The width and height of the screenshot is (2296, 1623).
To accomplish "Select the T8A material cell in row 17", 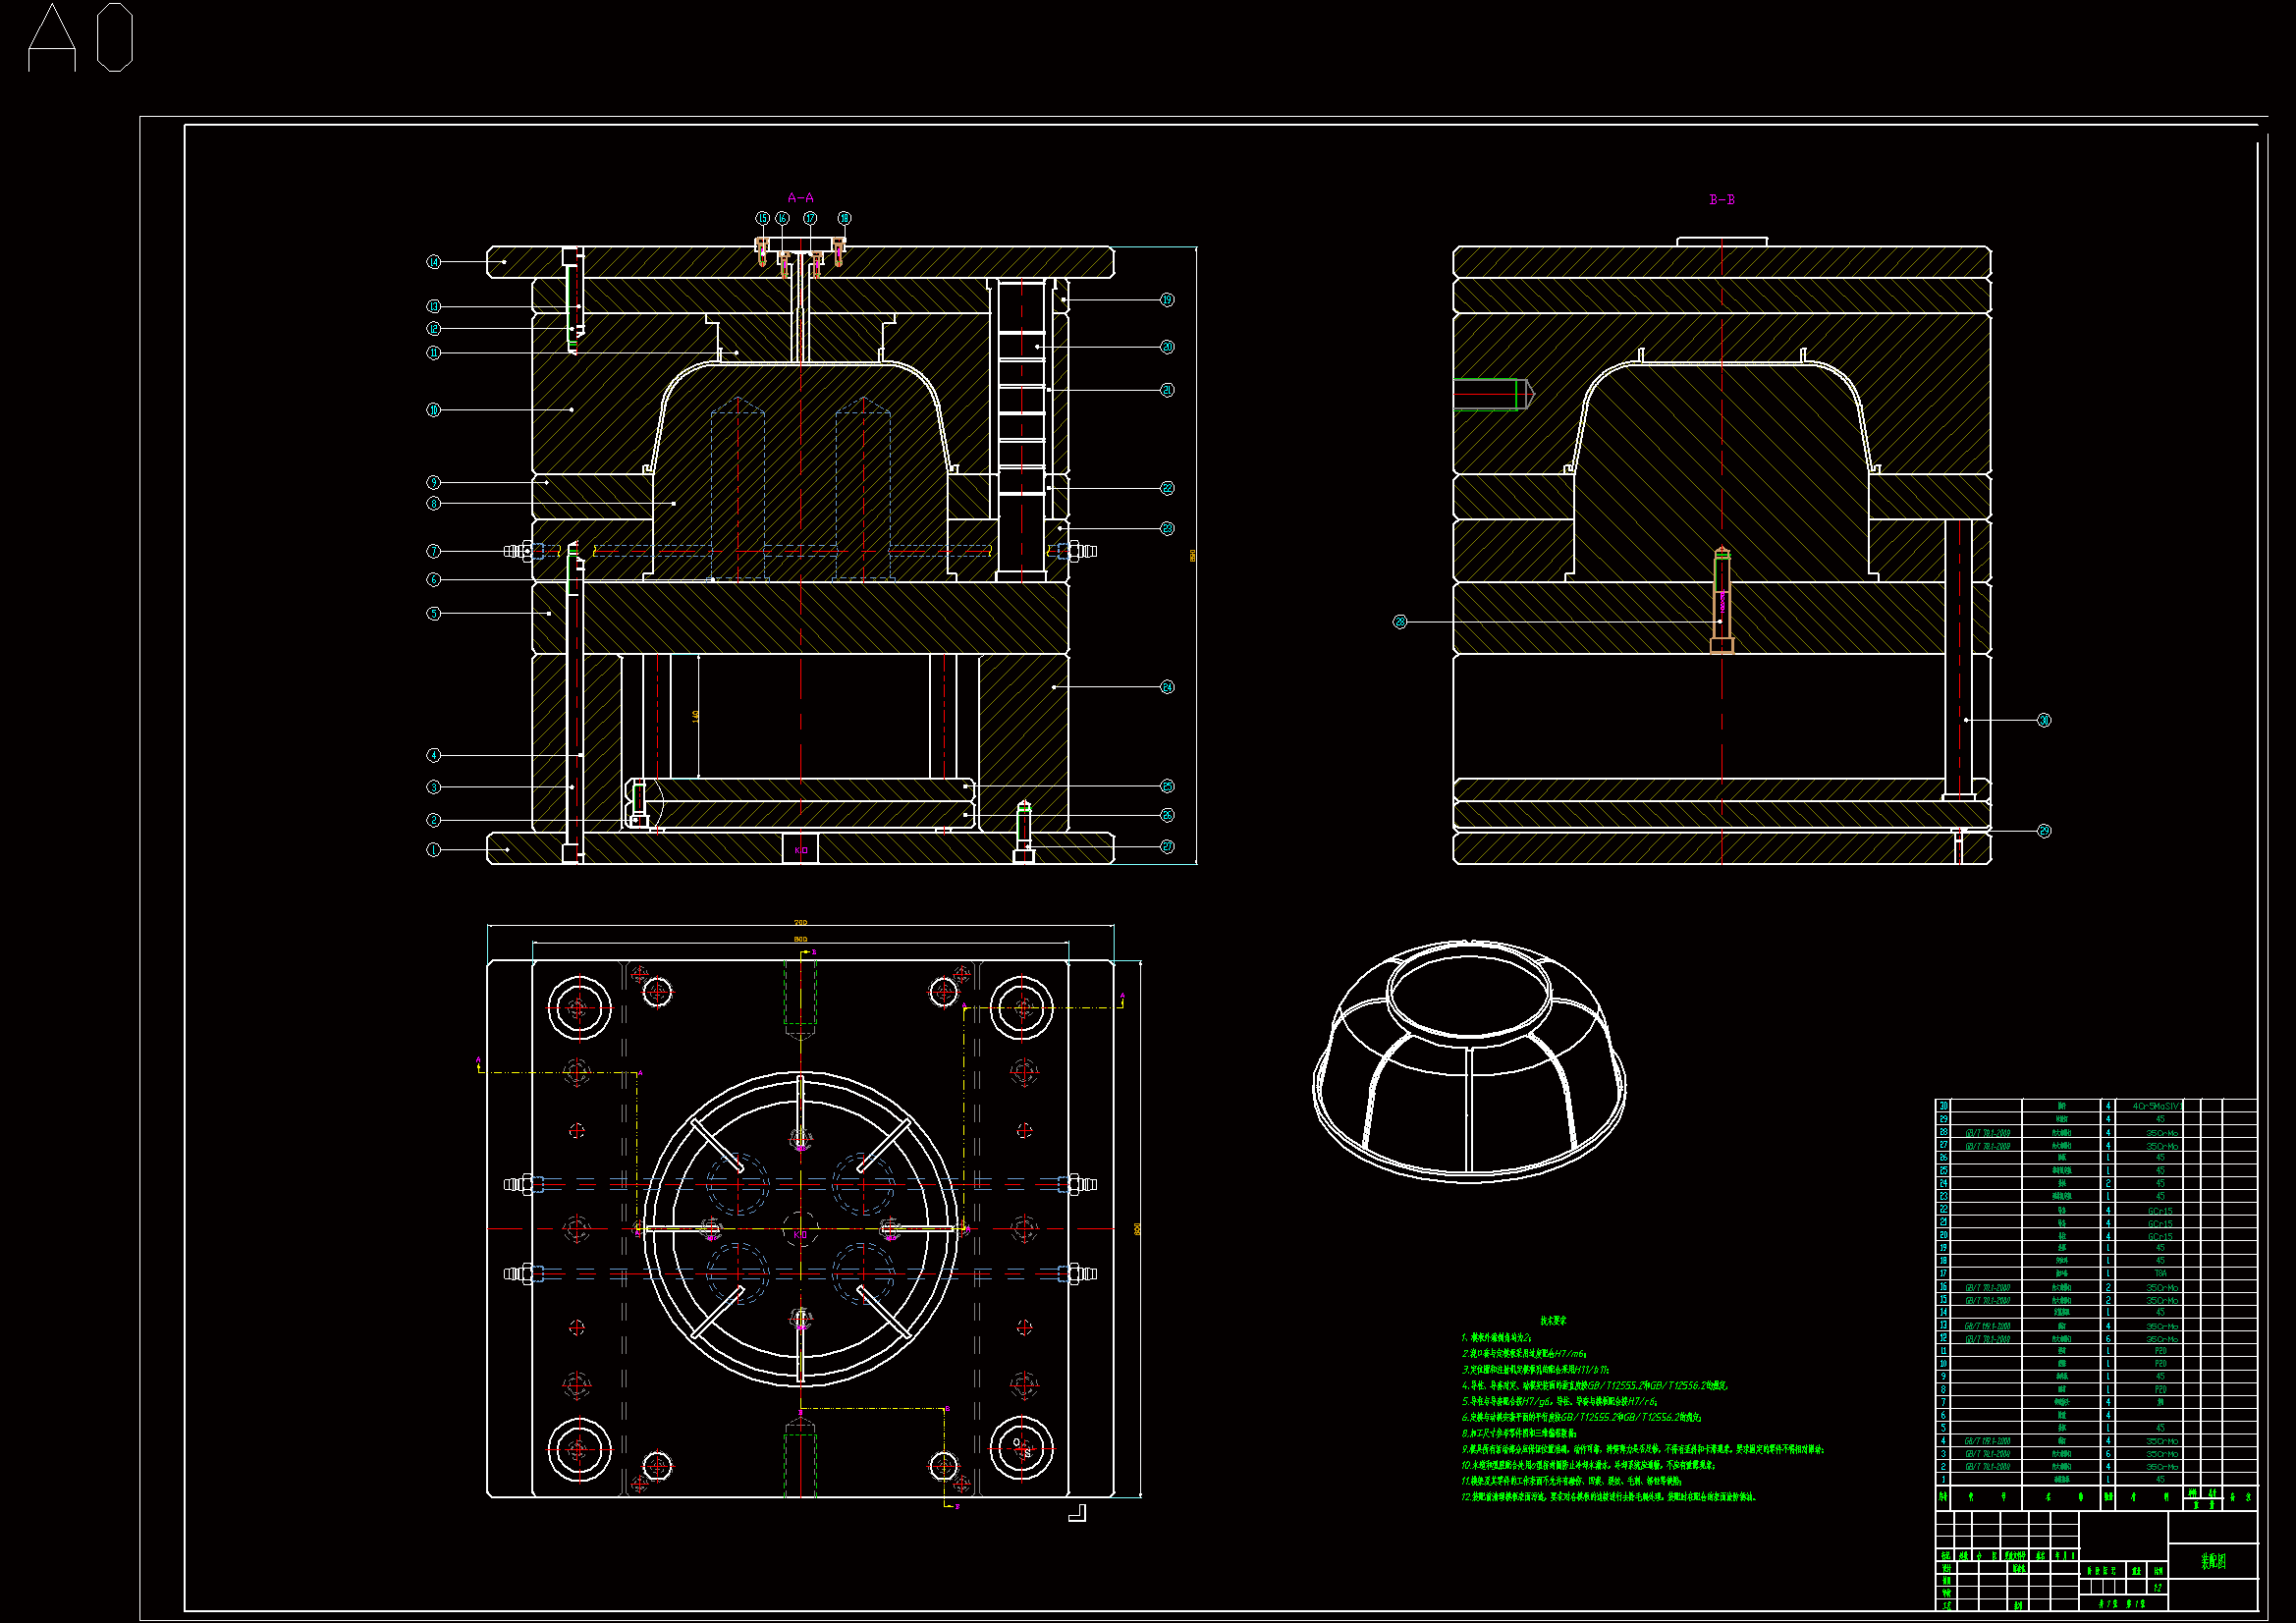I will coord(2160,1274).
